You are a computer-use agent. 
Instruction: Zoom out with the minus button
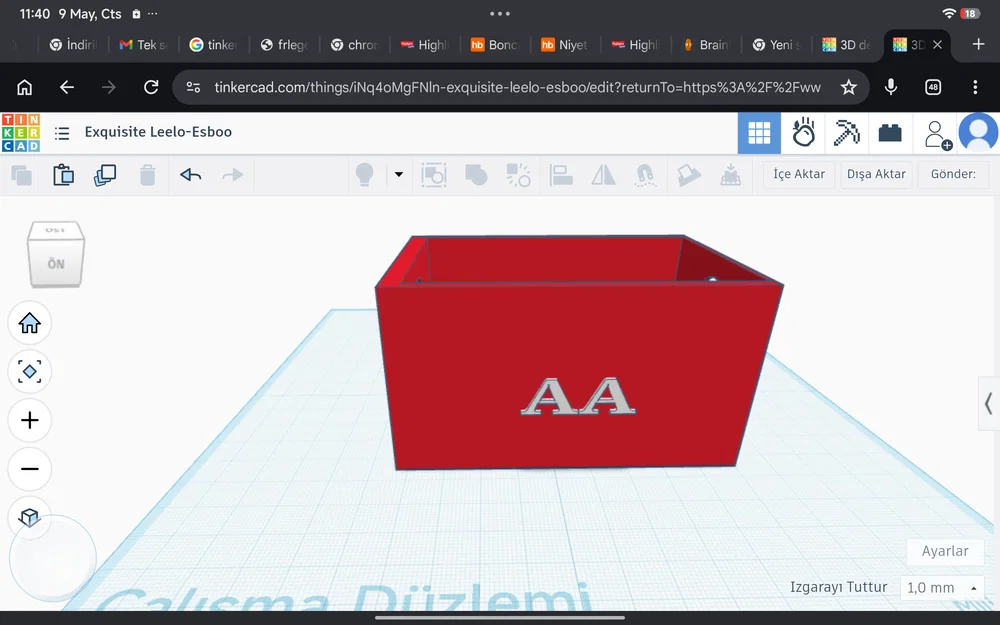(x=29, y=469)
